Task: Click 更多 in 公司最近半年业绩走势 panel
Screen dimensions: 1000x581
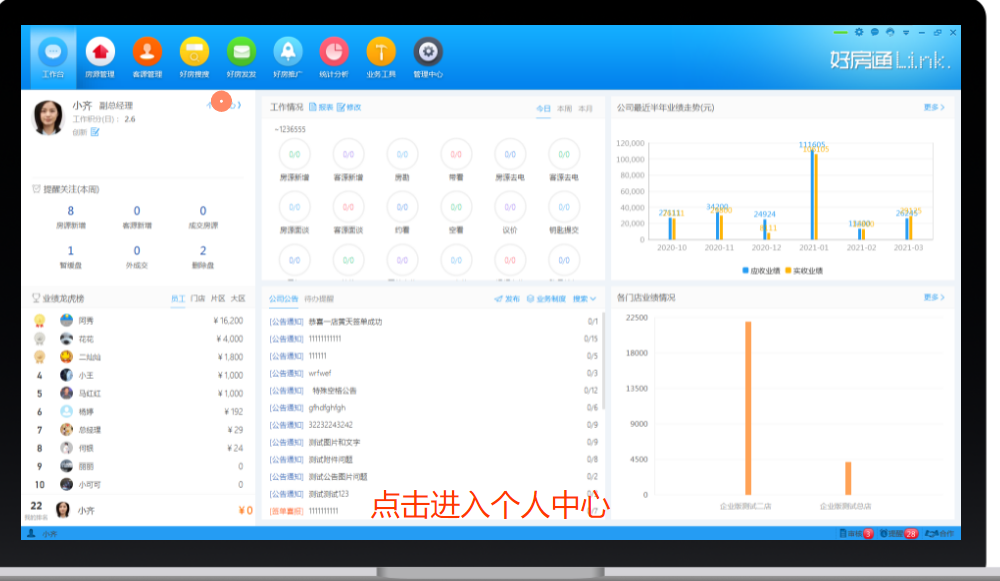Action: 934,107
